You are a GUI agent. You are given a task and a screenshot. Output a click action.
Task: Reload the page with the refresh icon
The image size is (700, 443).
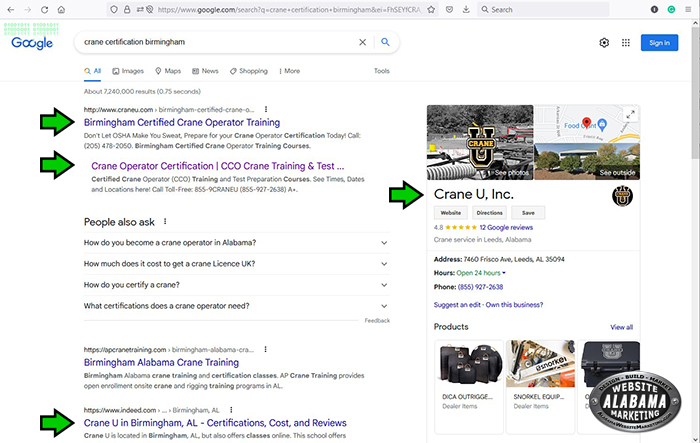[x=44, y=9]
